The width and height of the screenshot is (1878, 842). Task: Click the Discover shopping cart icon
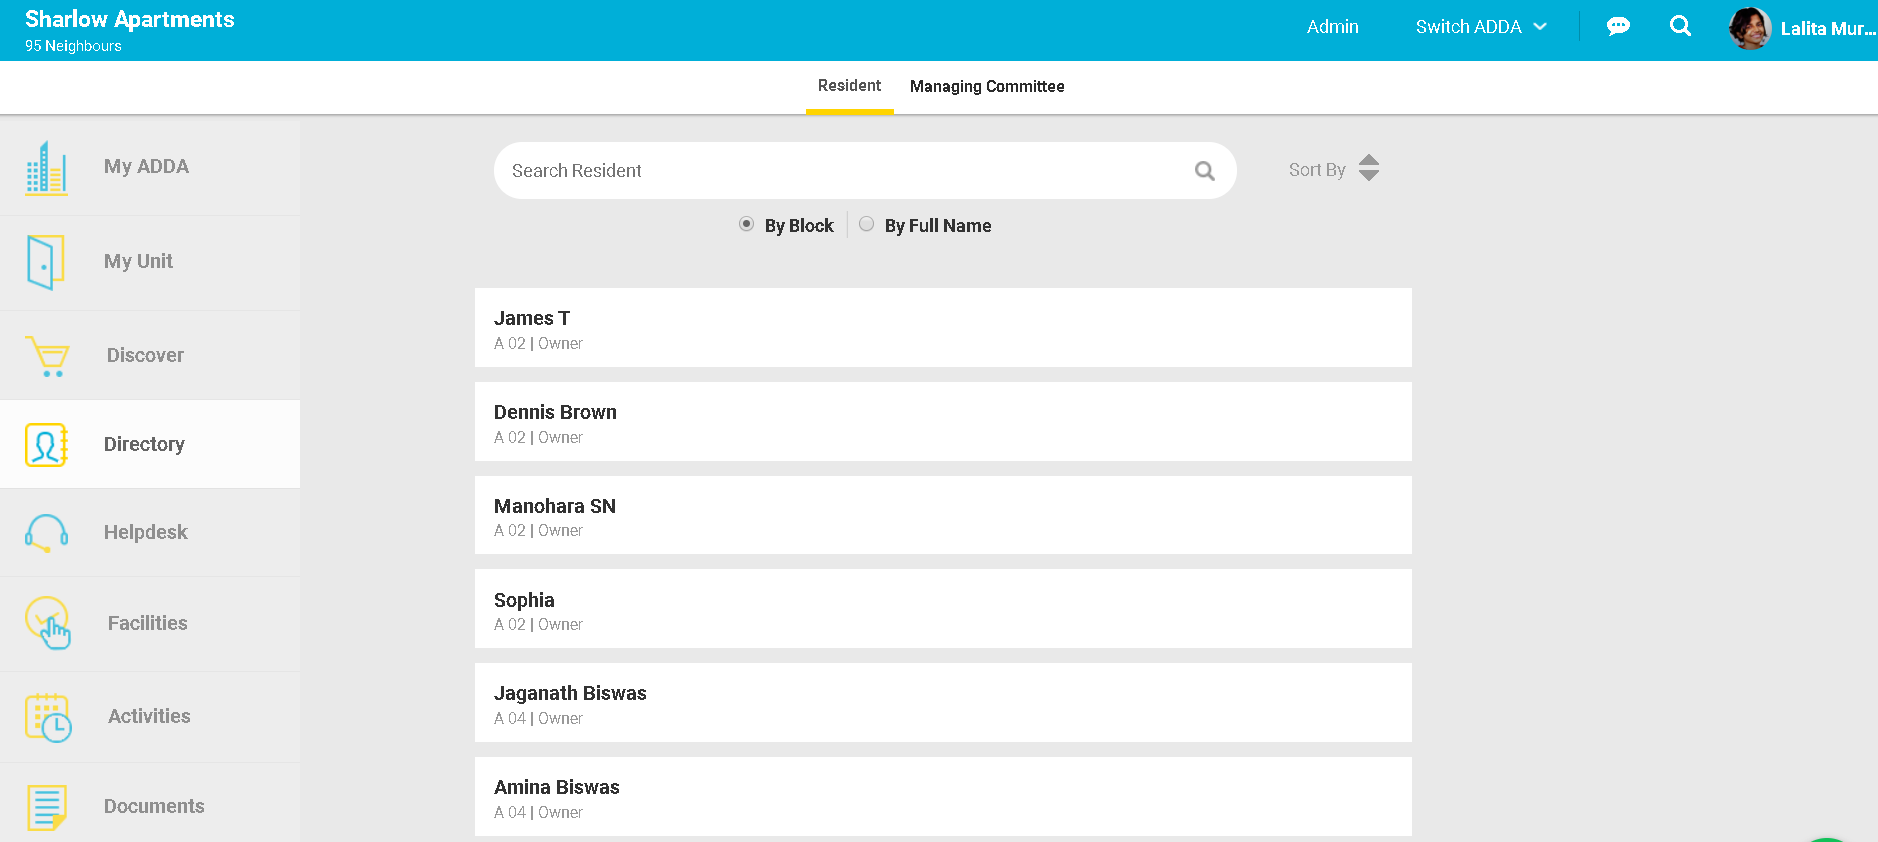pos(48,356)
